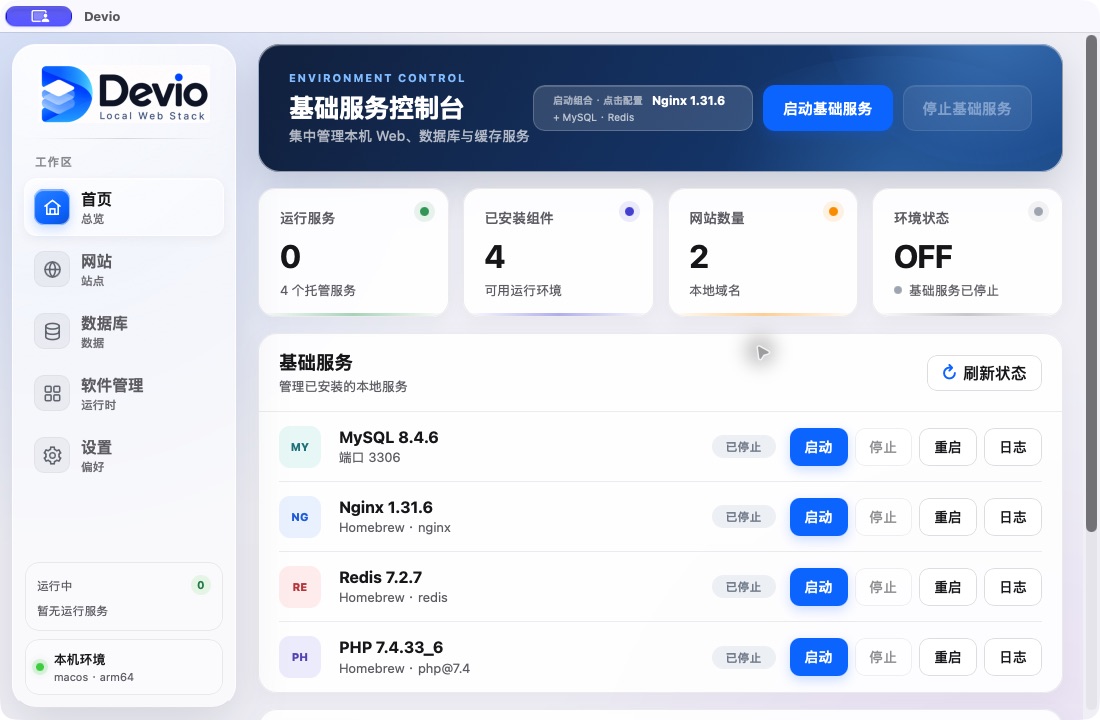Open the 设置 gear icon
Screen dimensions: 1100x720
pyautogui.click(x=52, y=455)
